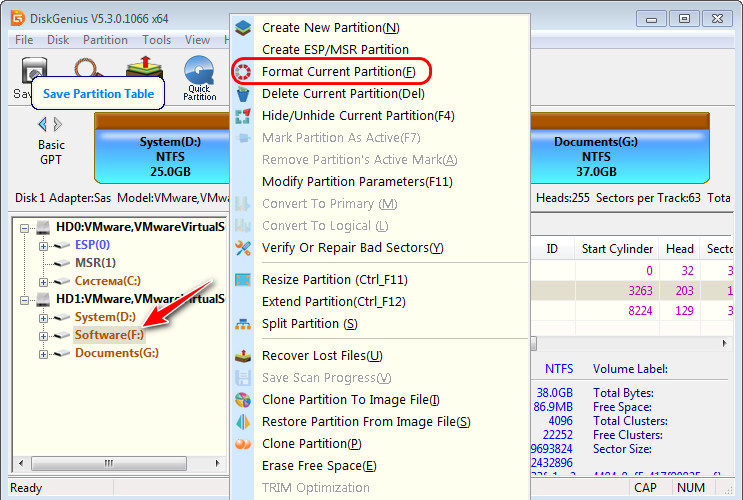
Task: Select the Система(C:) partition label
Action: click(x=108, y=281)
